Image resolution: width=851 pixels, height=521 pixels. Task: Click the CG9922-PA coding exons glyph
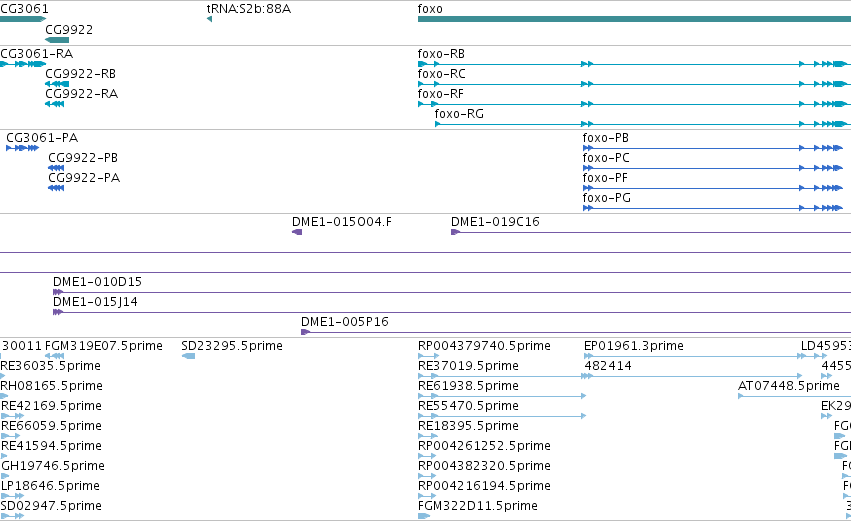point(56,189)
